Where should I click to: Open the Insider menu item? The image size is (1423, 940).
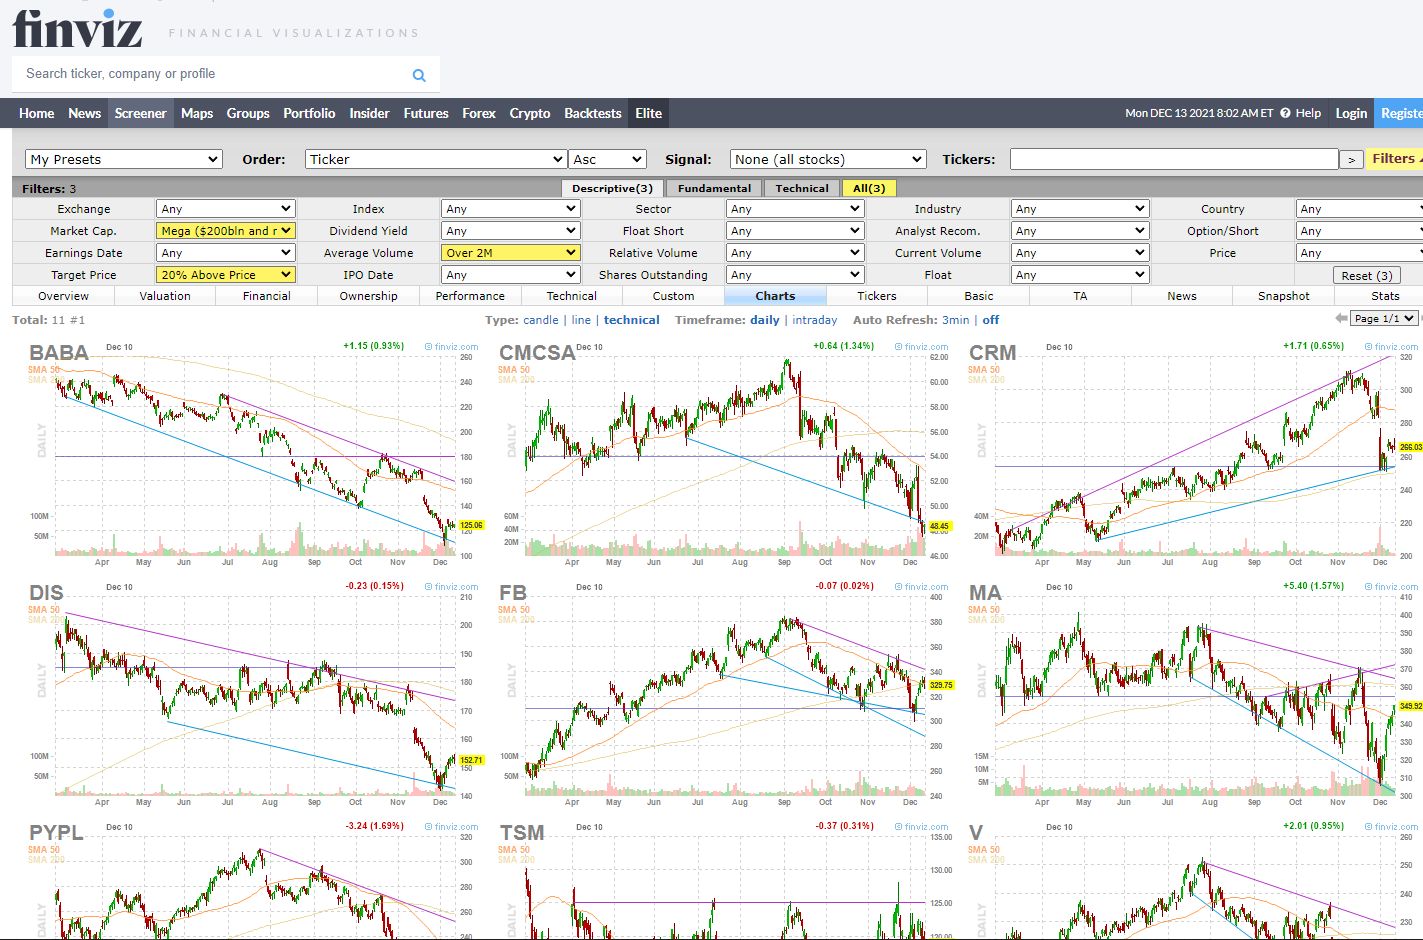coord(369,113)
